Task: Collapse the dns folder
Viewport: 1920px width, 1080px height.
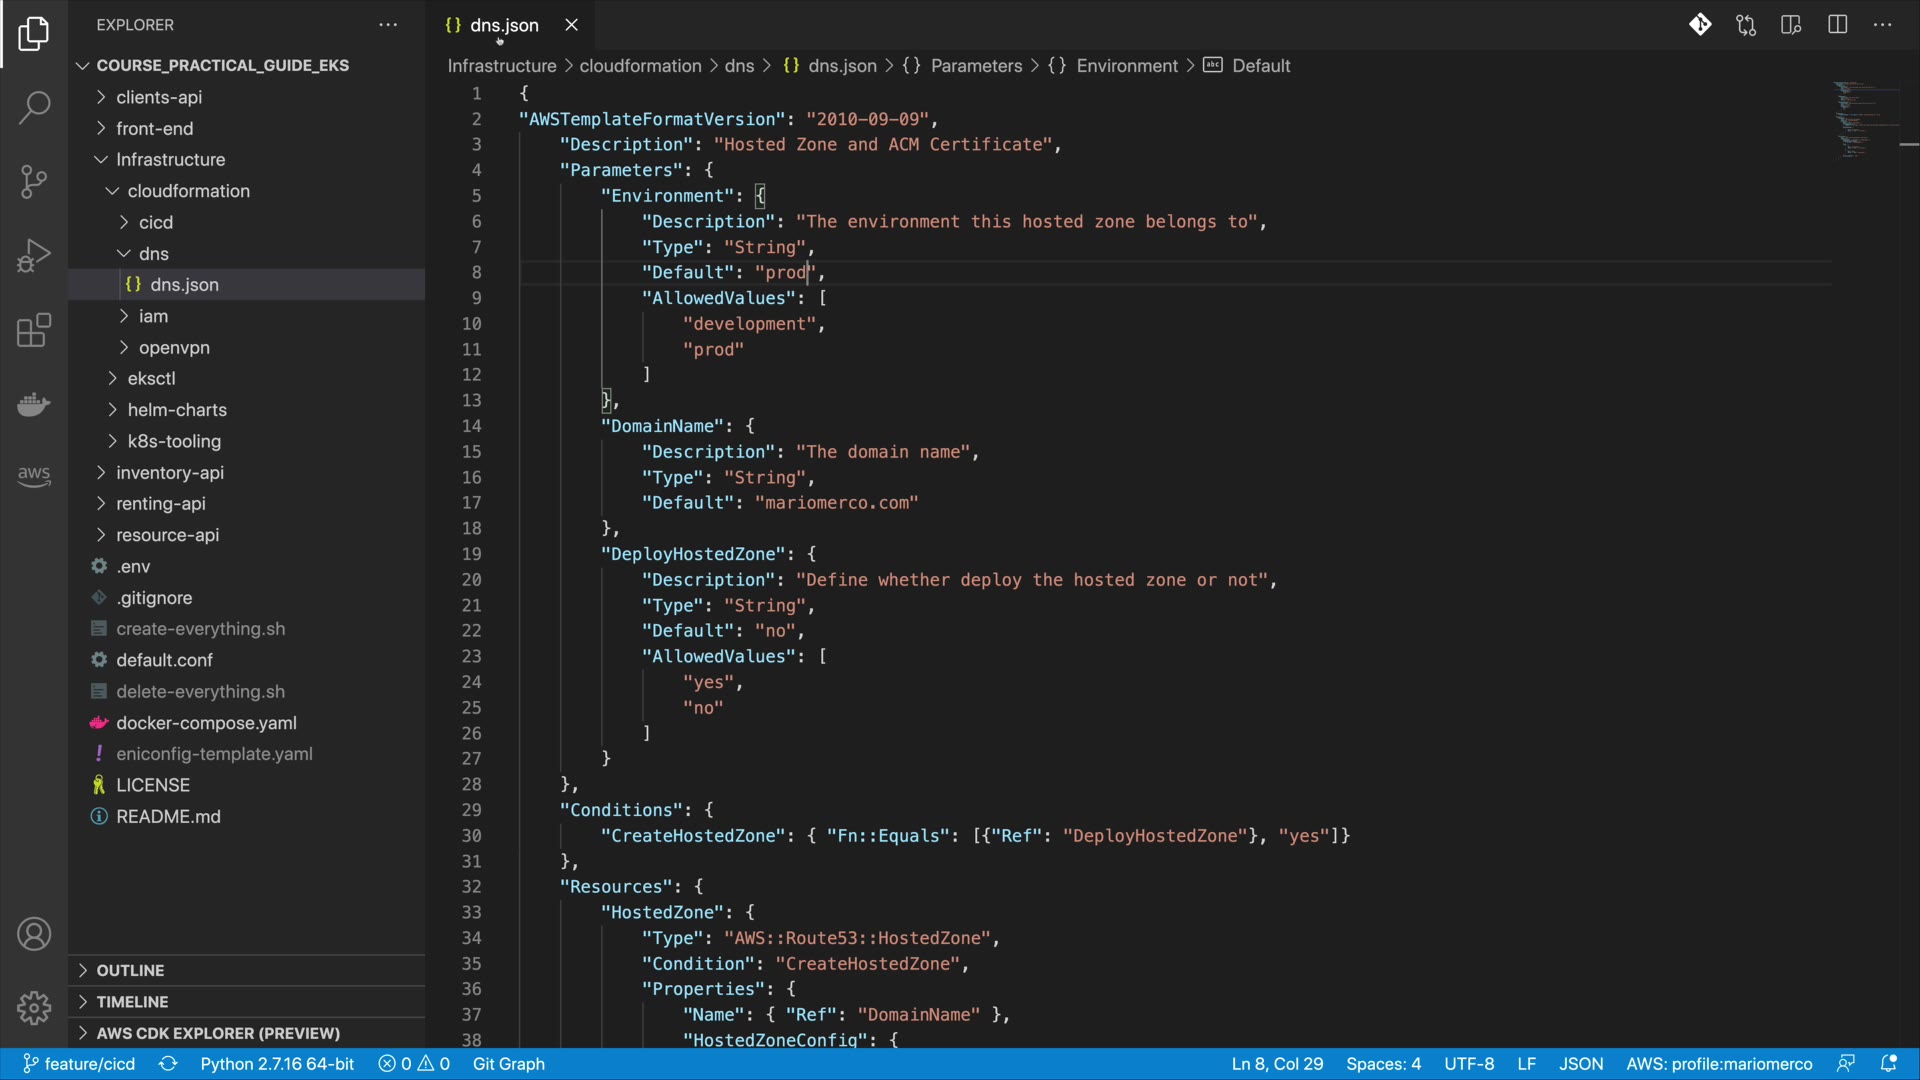Action: [x=153, y=253]
